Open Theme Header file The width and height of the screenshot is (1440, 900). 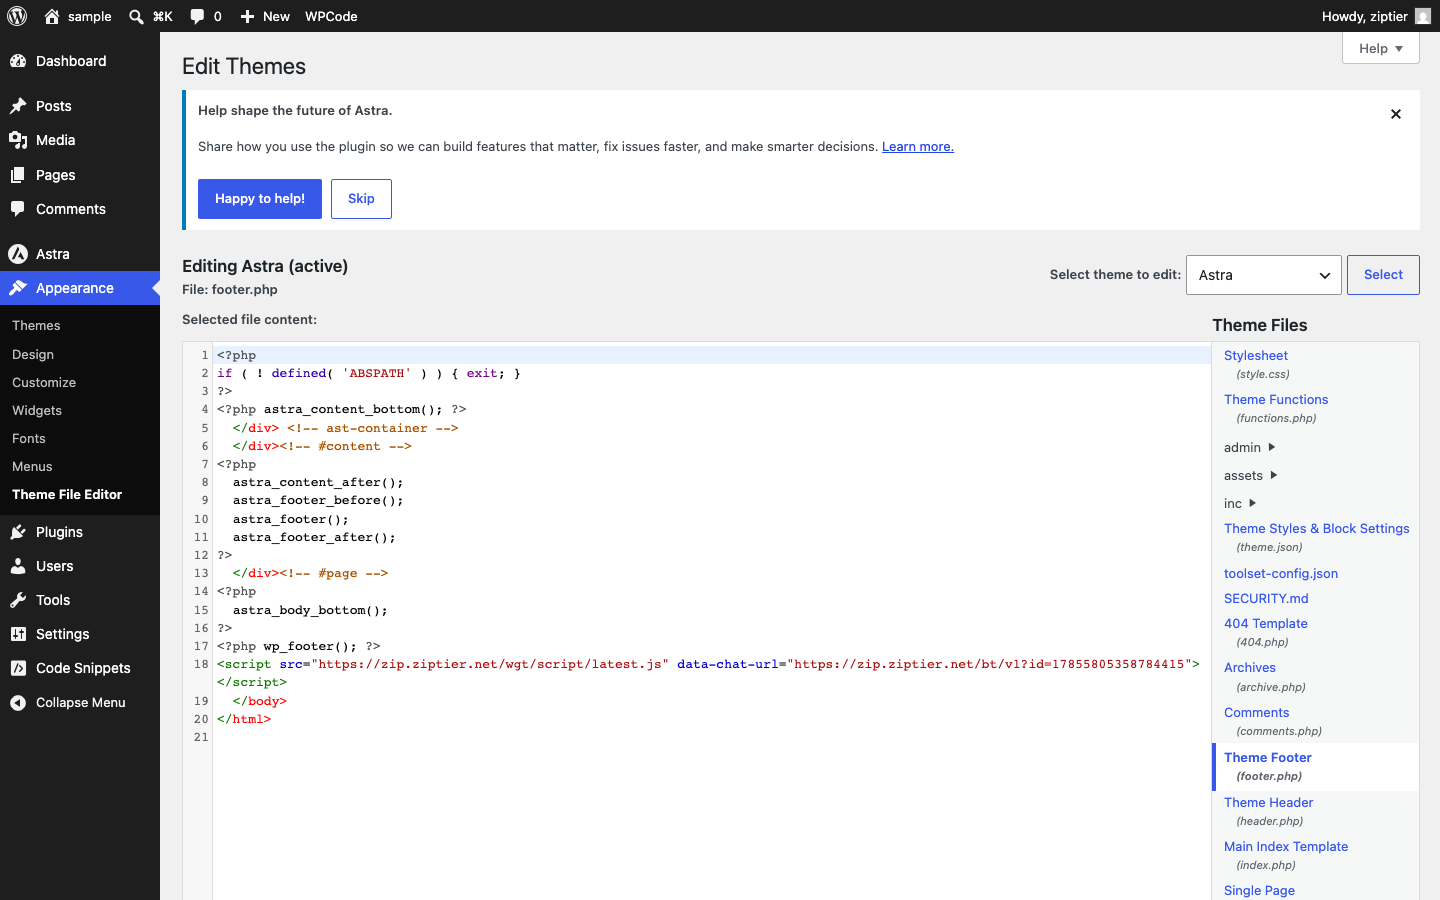(1268, 803)
